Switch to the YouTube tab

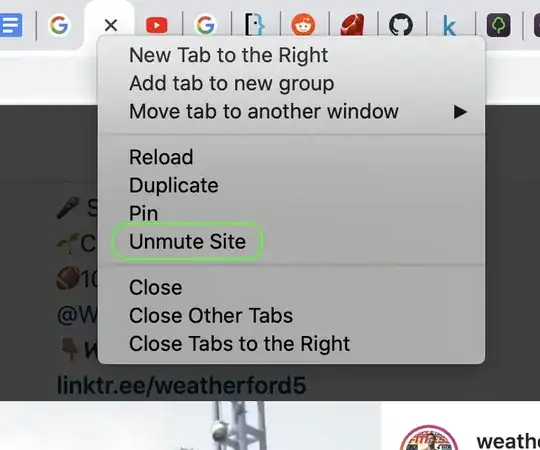coord(157,26)
